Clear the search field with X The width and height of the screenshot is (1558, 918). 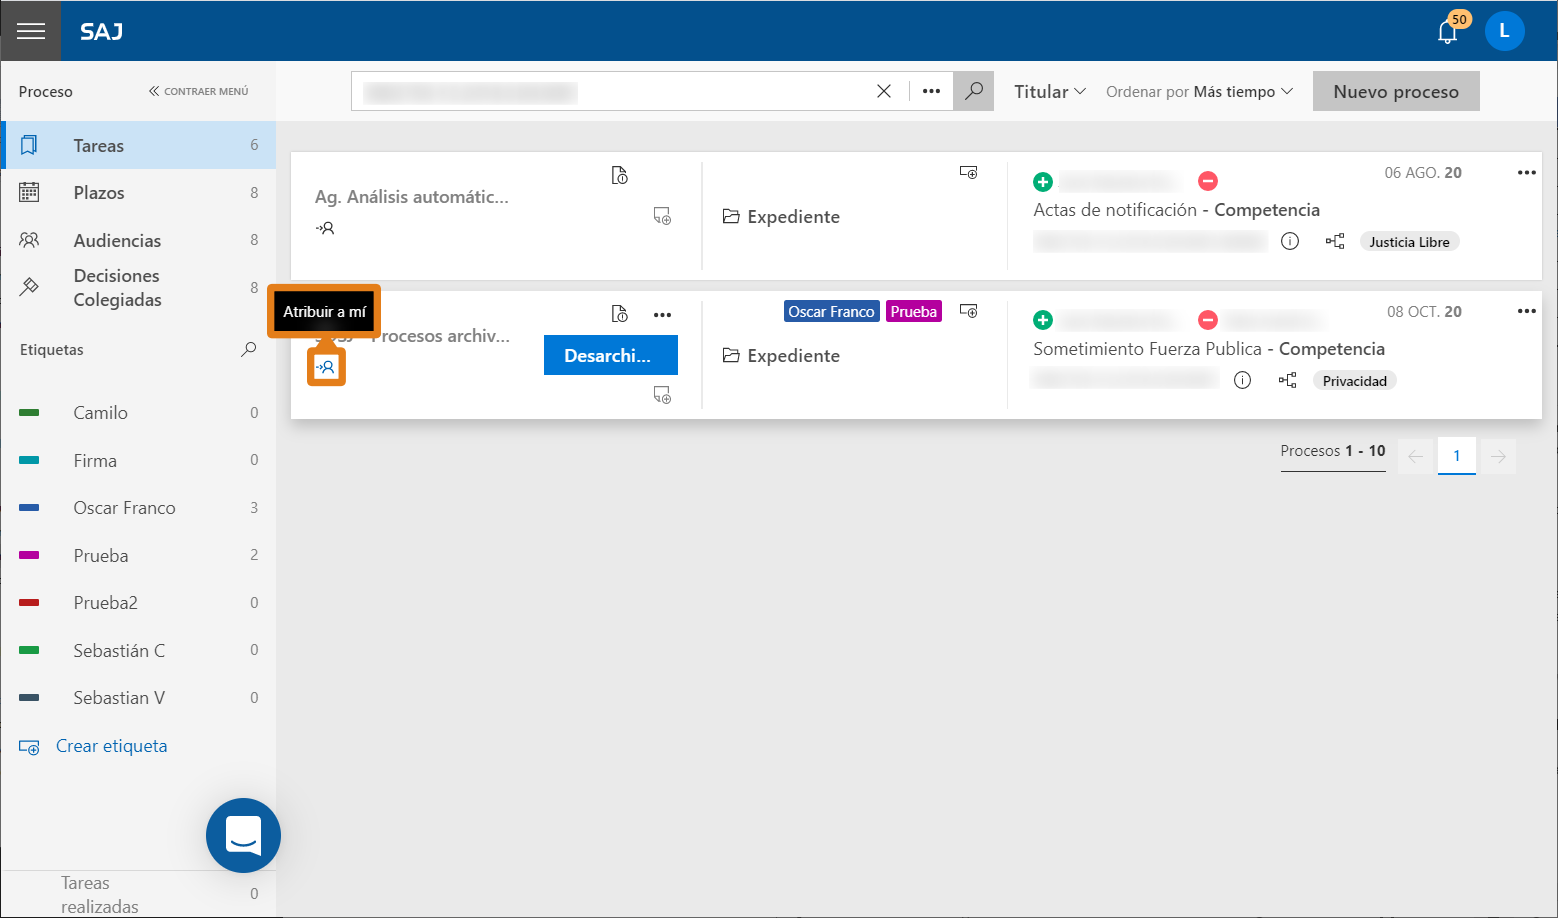(x=884, y=91)
